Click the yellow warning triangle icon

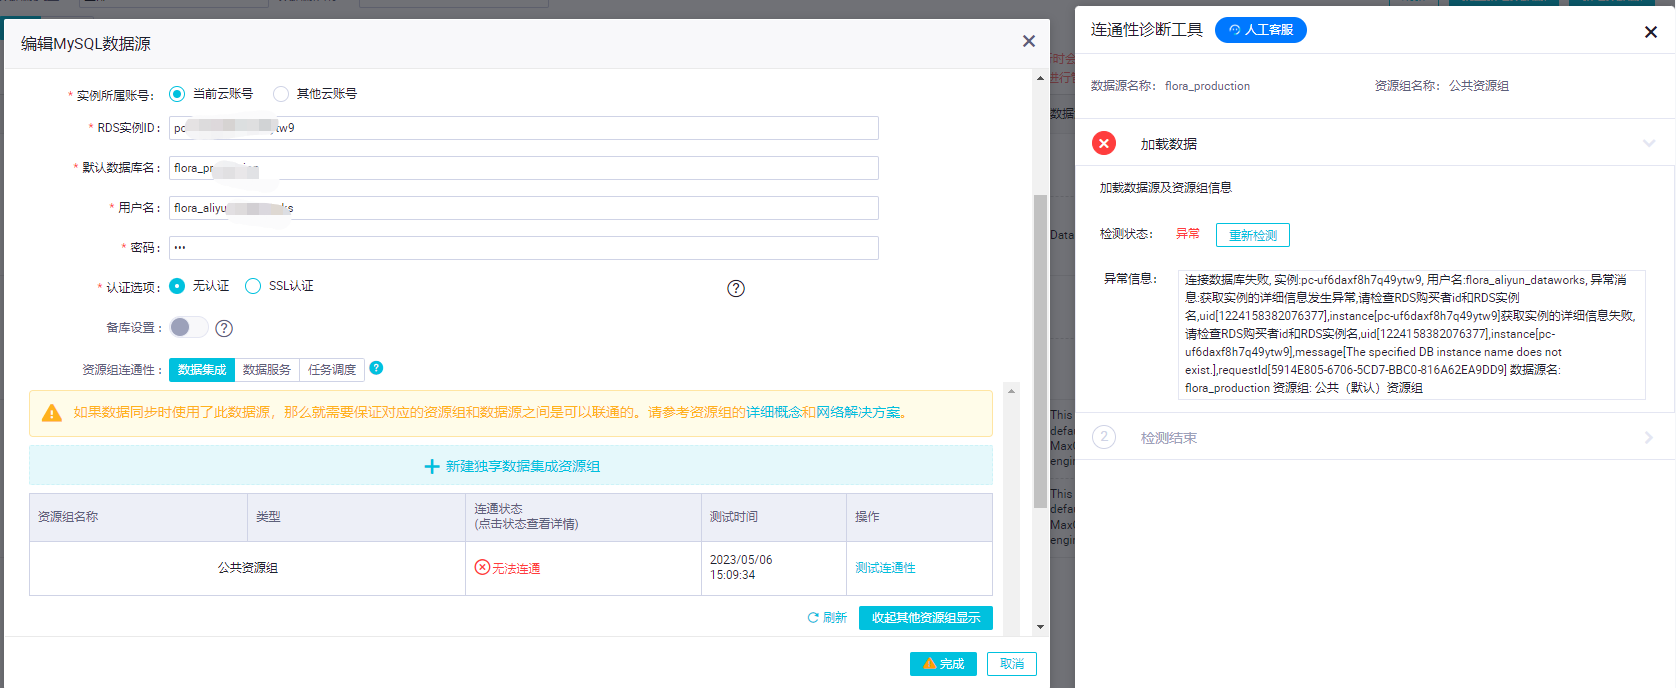[x=52, y=413]
